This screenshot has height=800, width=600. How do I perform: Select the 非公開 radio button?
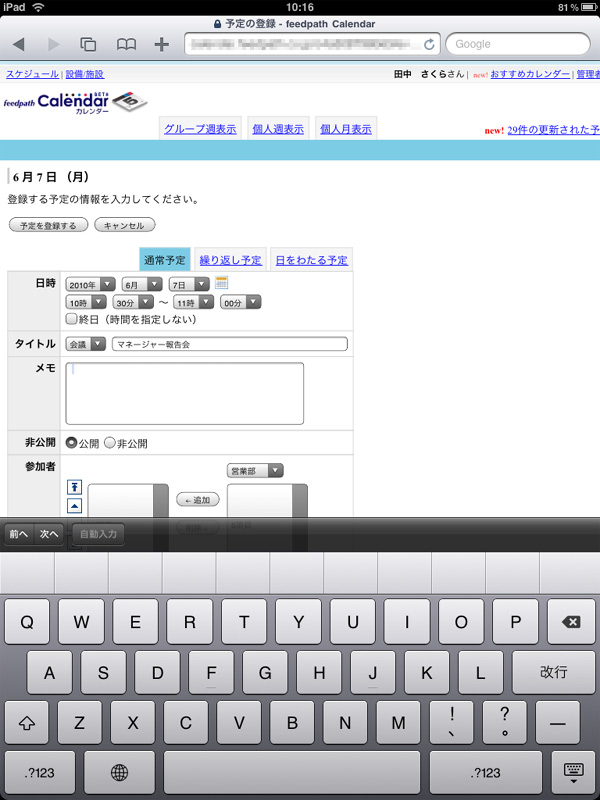(x=109, y=443)
